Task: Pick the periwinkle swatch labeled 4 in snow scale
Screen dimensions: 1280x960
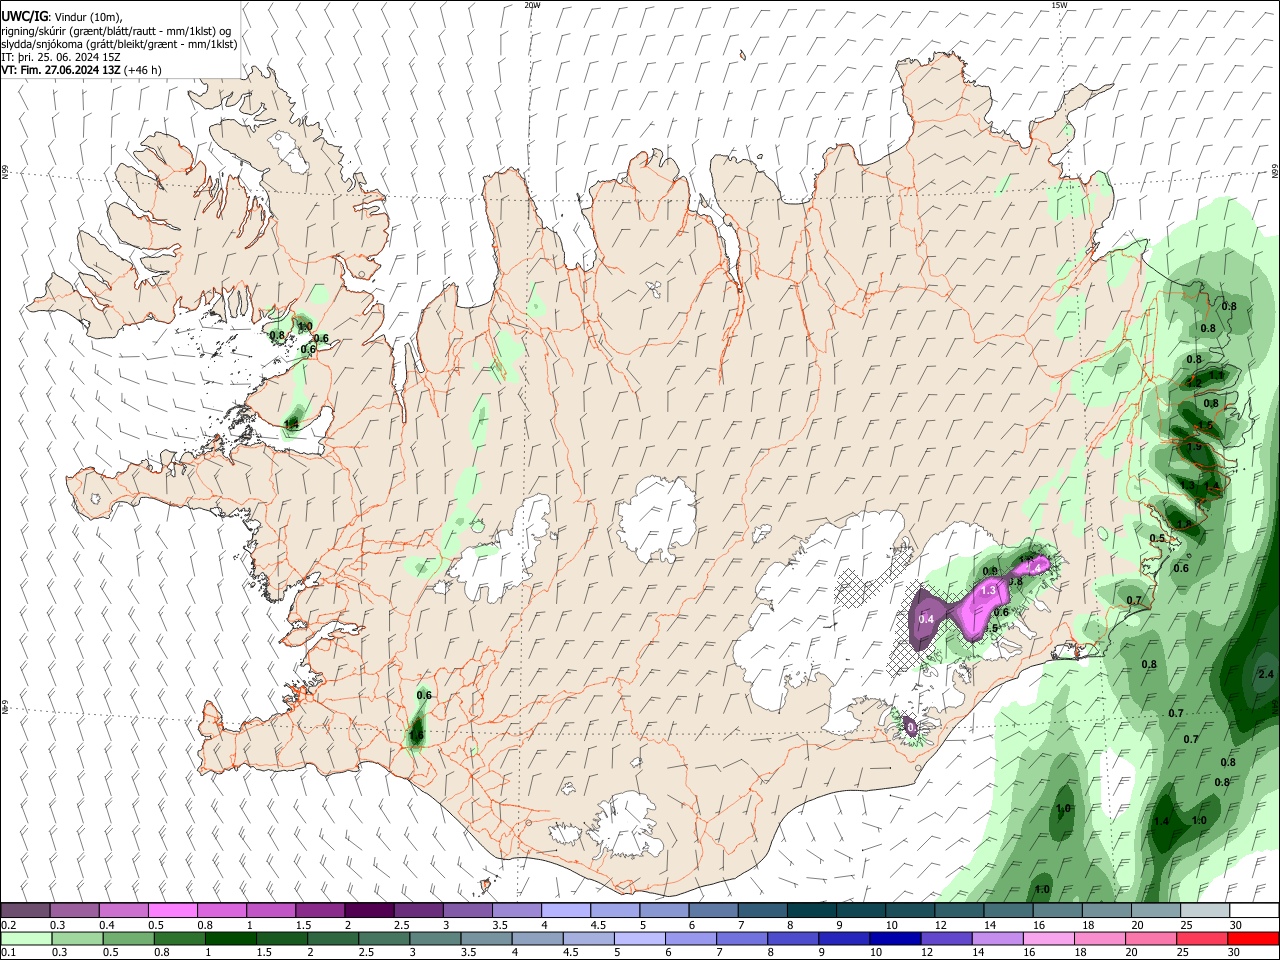Action: tap(565, 910)
